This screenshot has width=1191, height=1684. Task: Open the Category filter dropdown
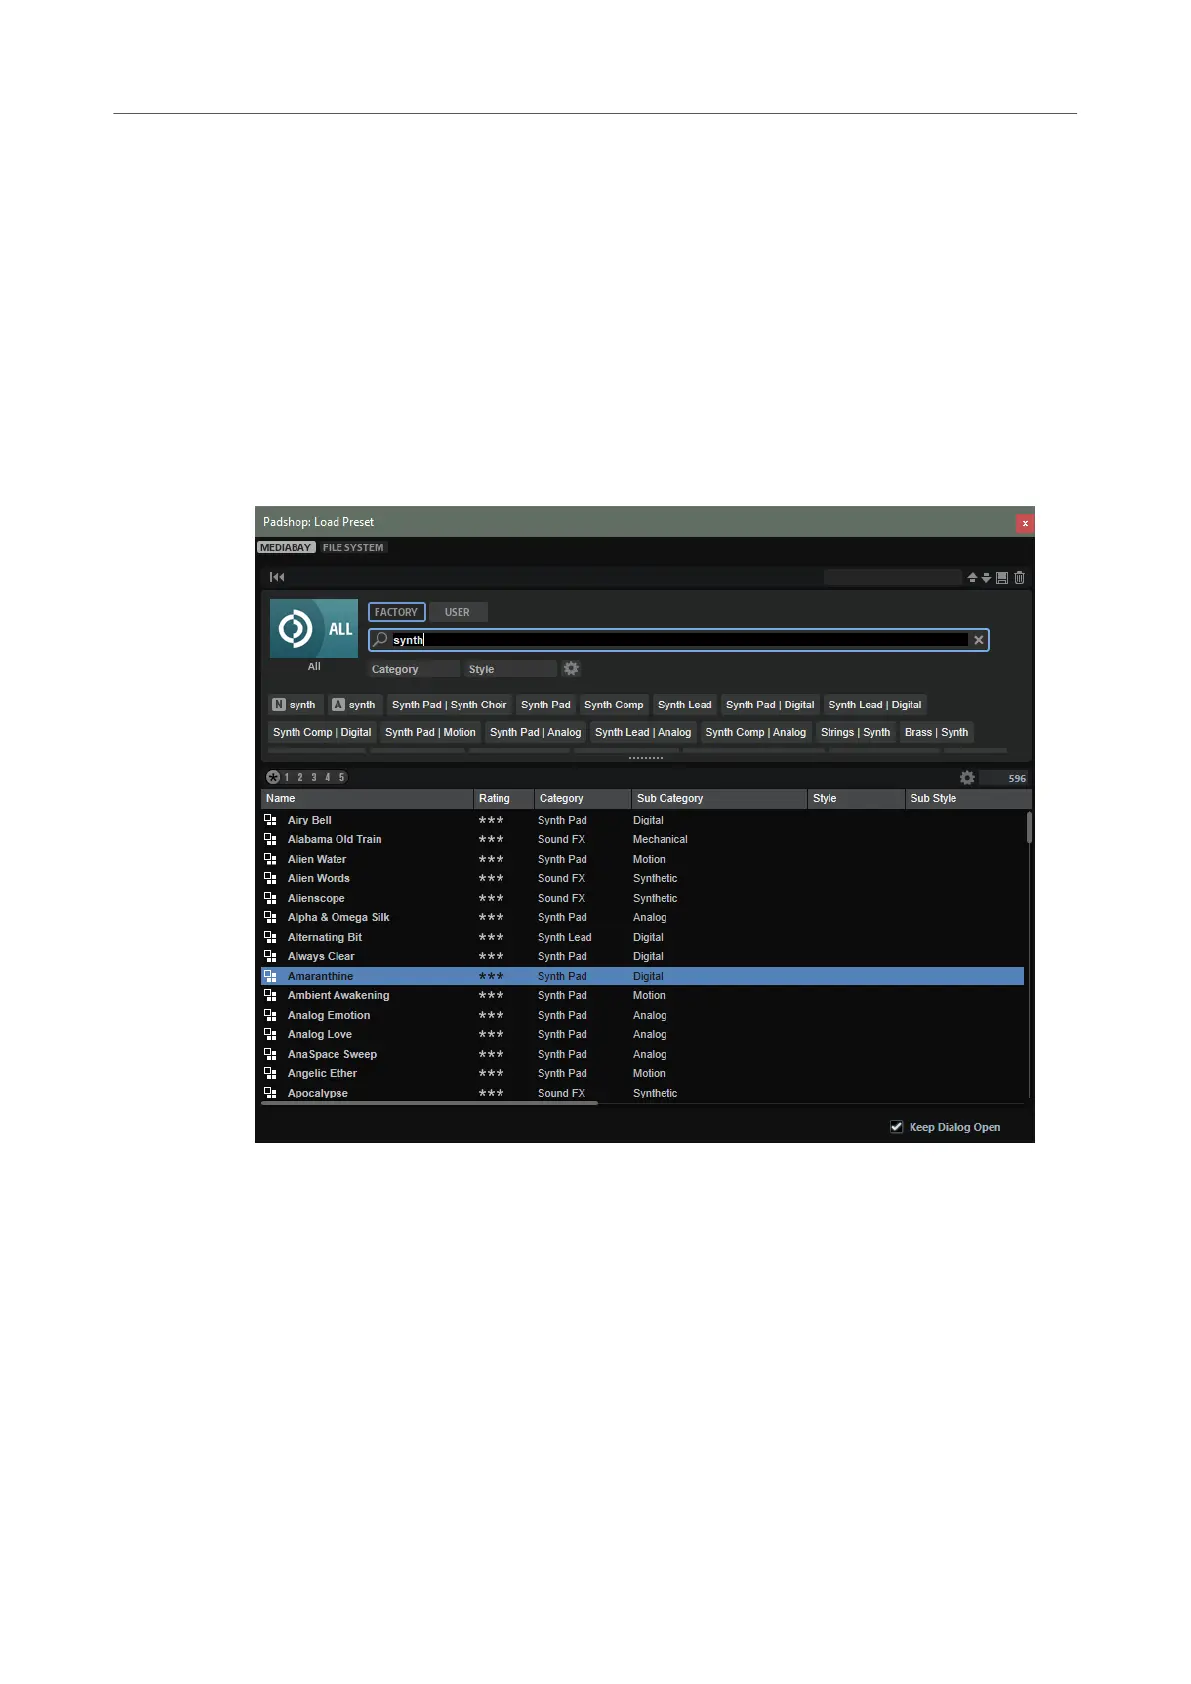(413, 669)
